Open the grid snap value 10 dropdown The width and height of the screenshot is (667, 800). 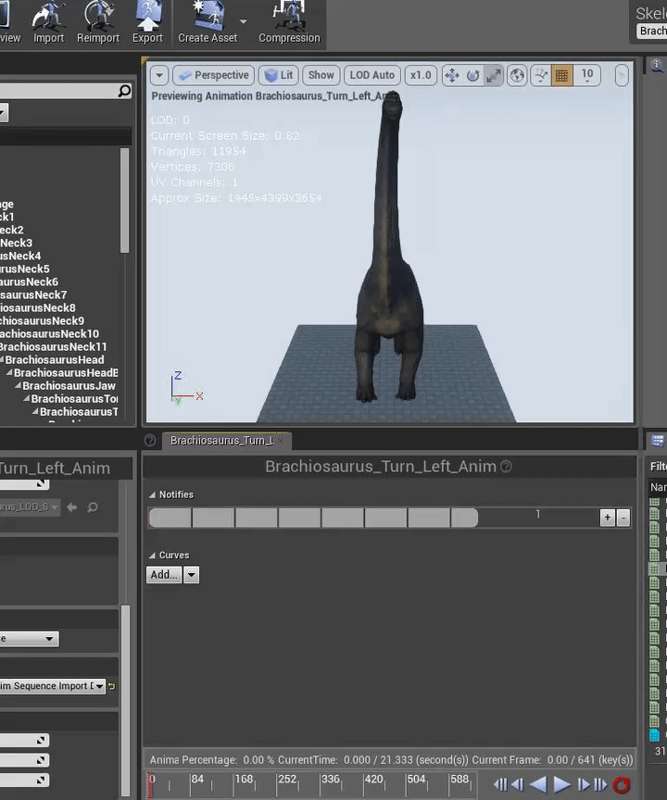[x=587, y=76]
